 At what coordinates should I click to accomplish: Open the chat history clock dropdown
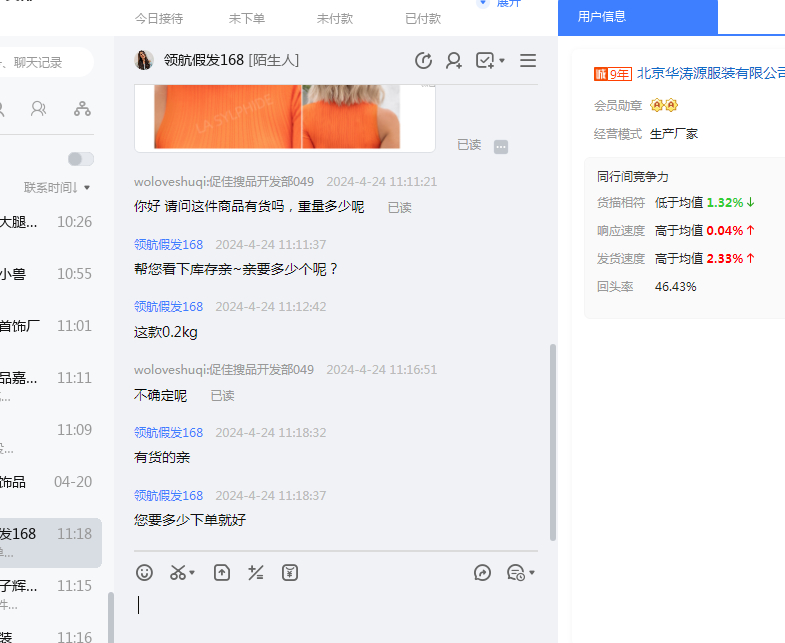coord(521,573)
